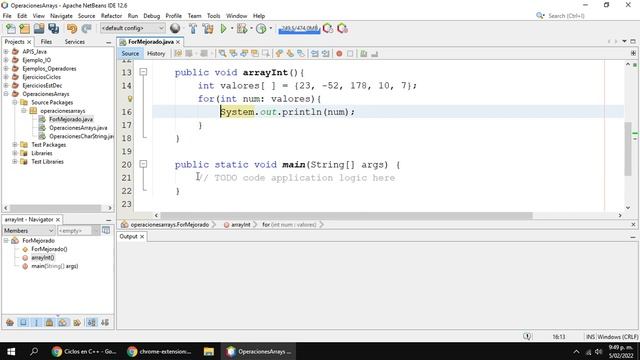Open the Run dropdown arrow next to play icon
The image size is (640, 360).
click(232, 29)
